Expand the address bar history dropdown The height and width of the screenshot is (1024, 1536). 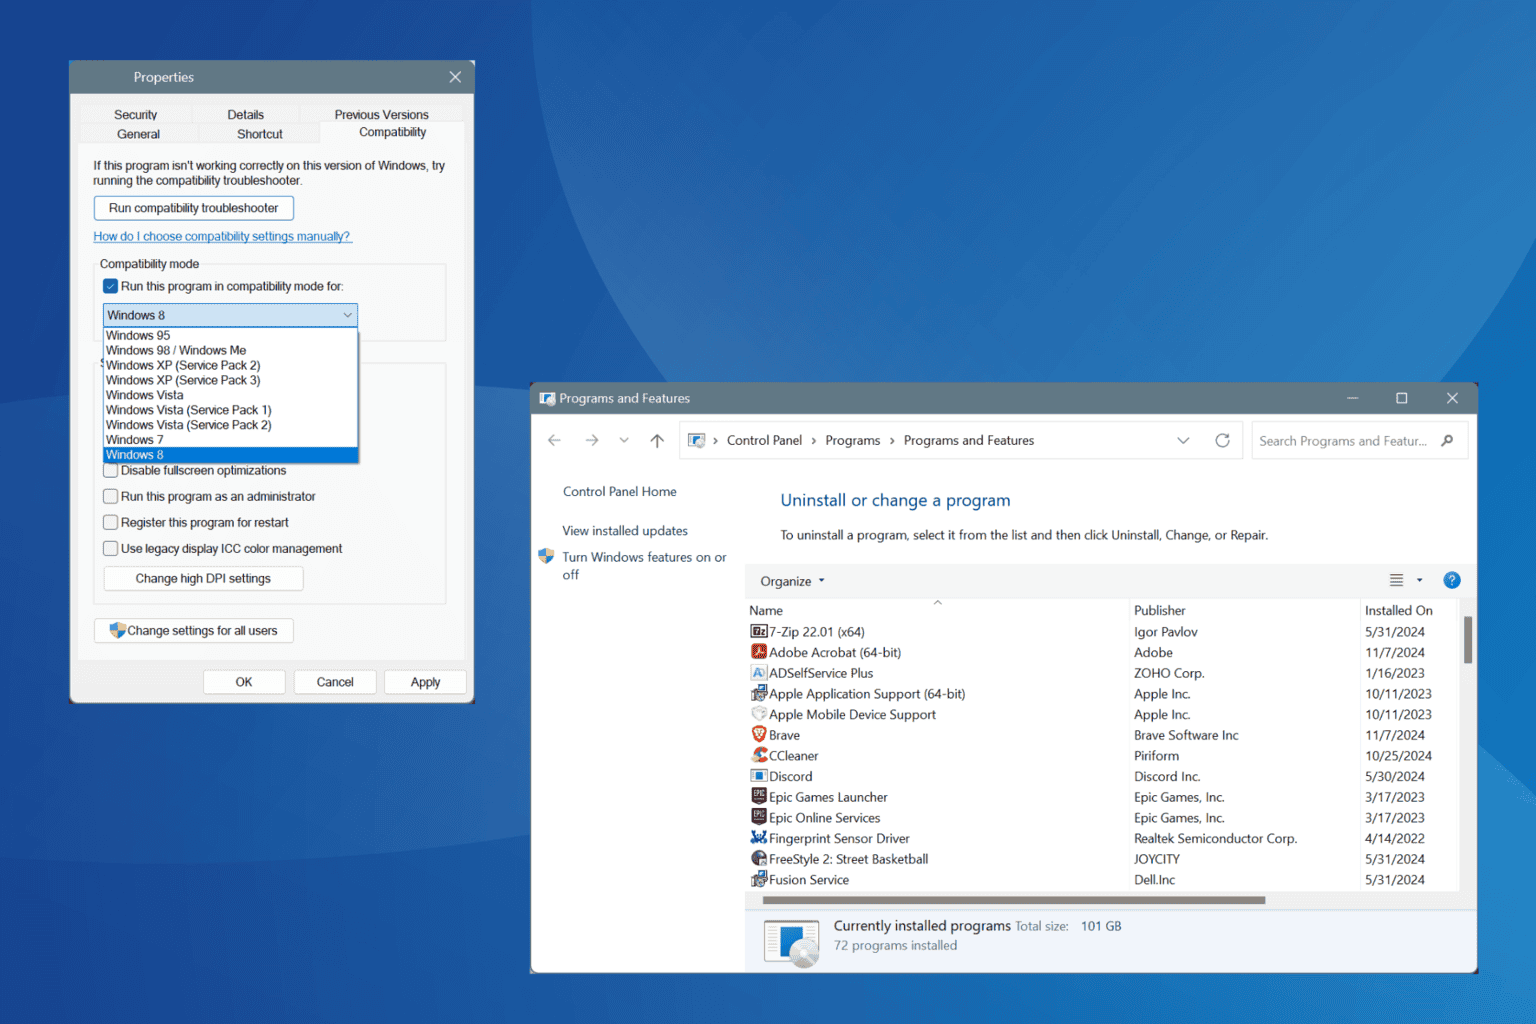click(x=1183, y=440)
